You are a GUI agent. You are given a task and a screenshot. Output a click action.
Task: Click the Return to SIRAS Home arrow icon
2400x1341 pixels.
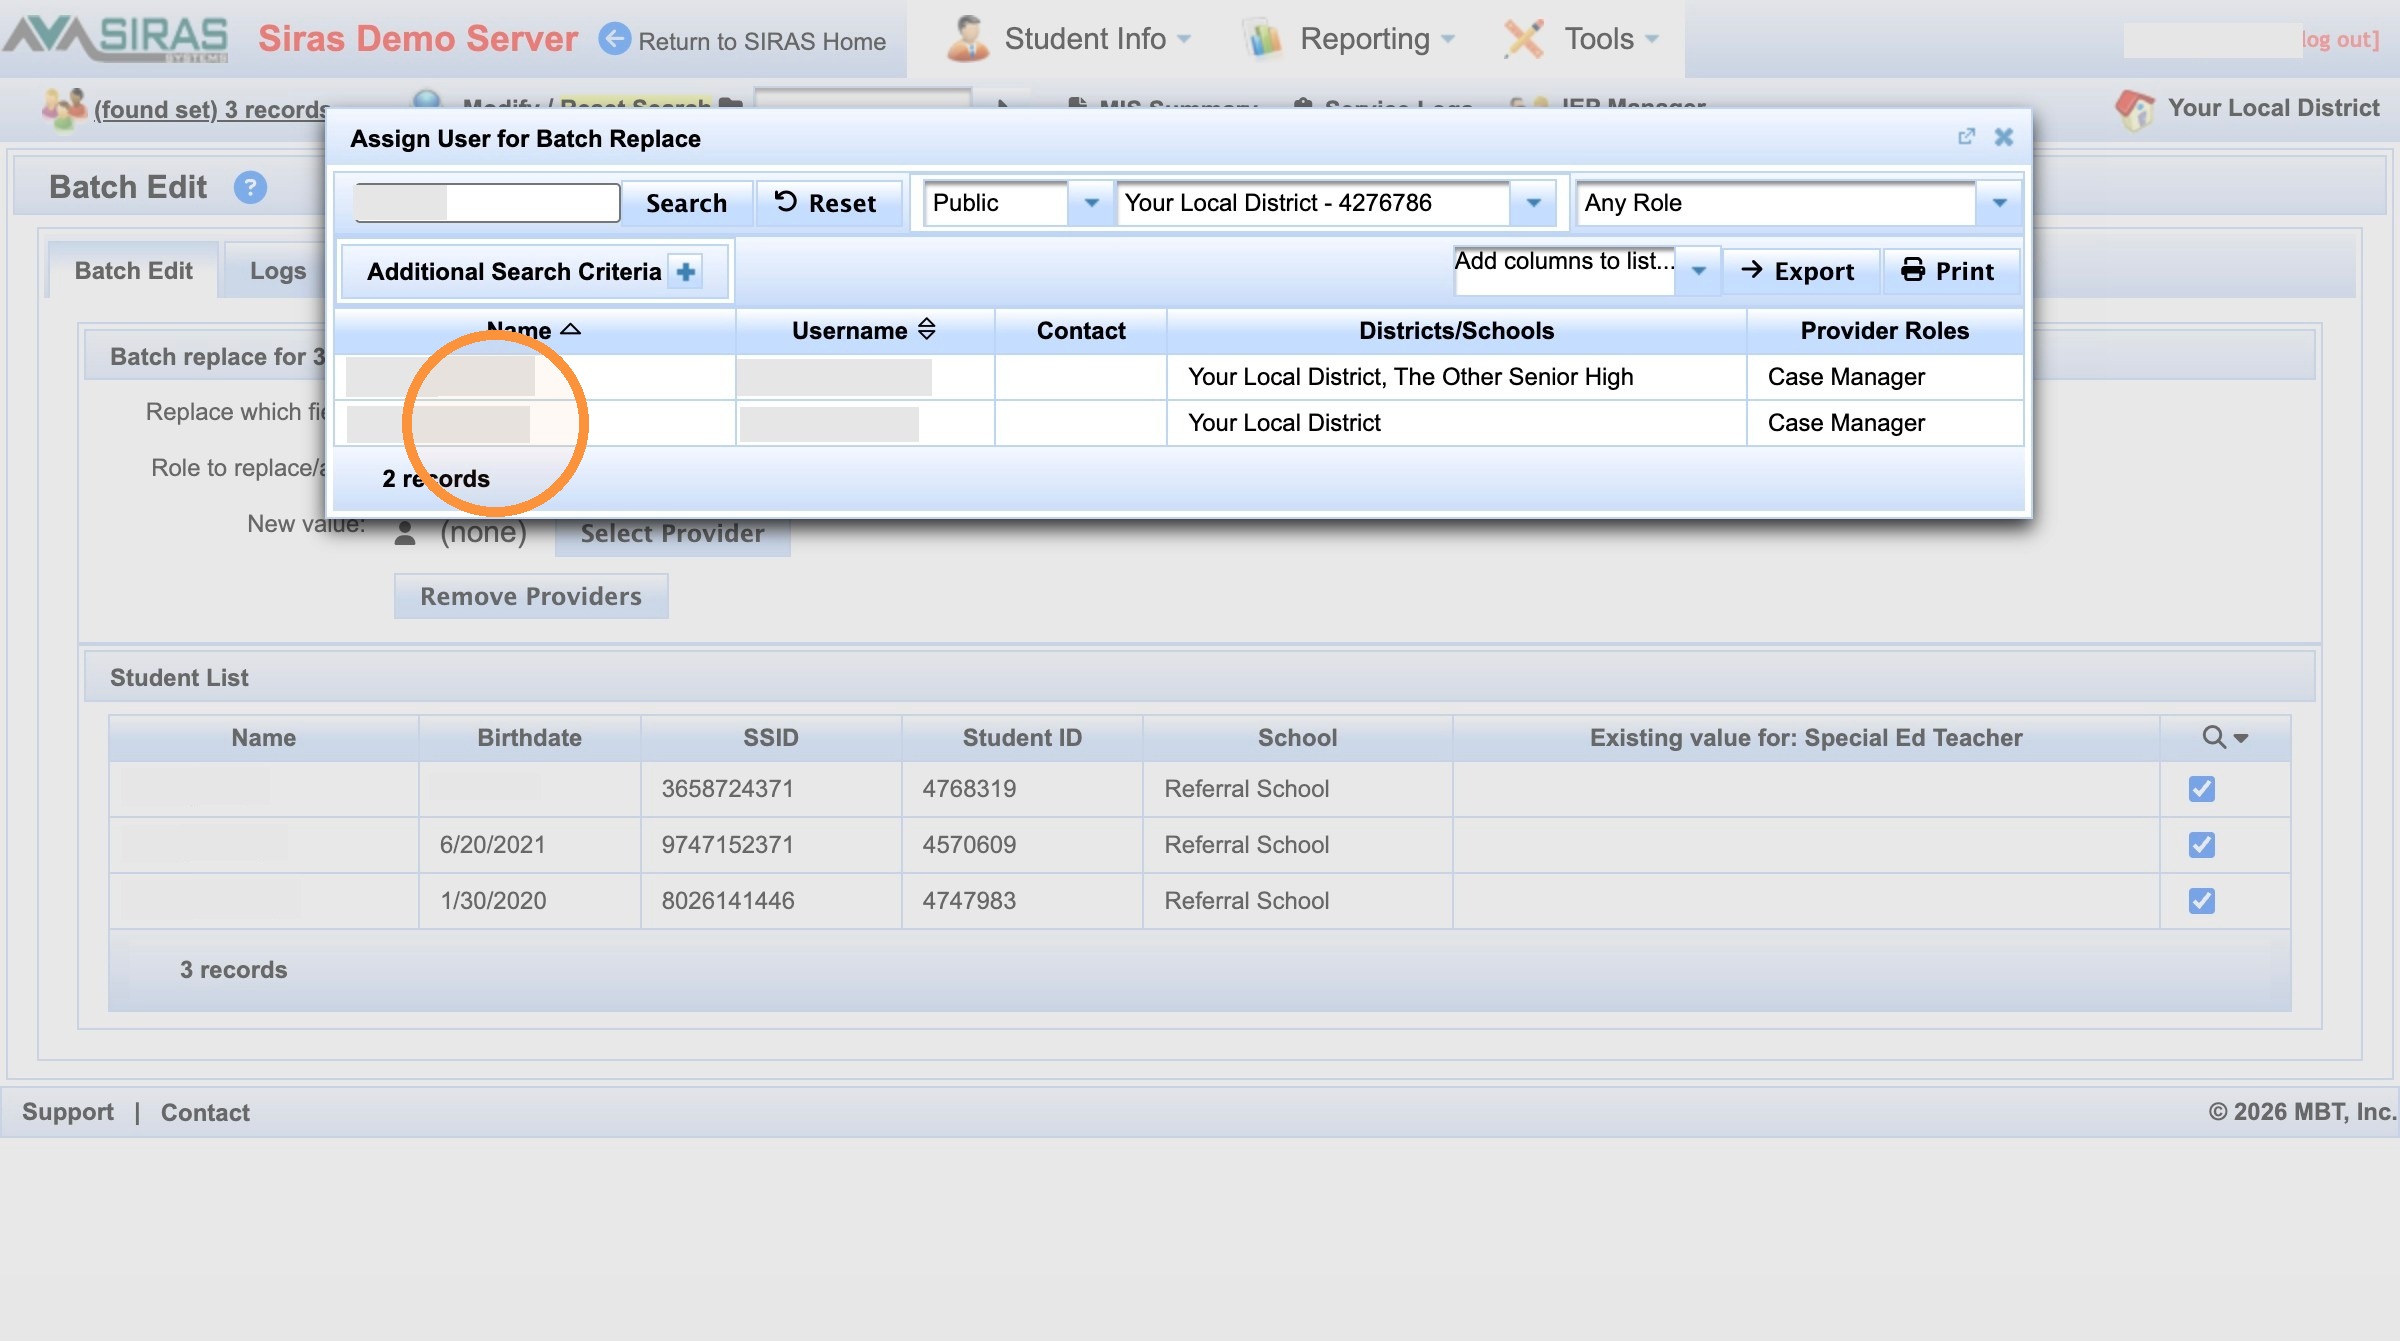tap(614, 39)
